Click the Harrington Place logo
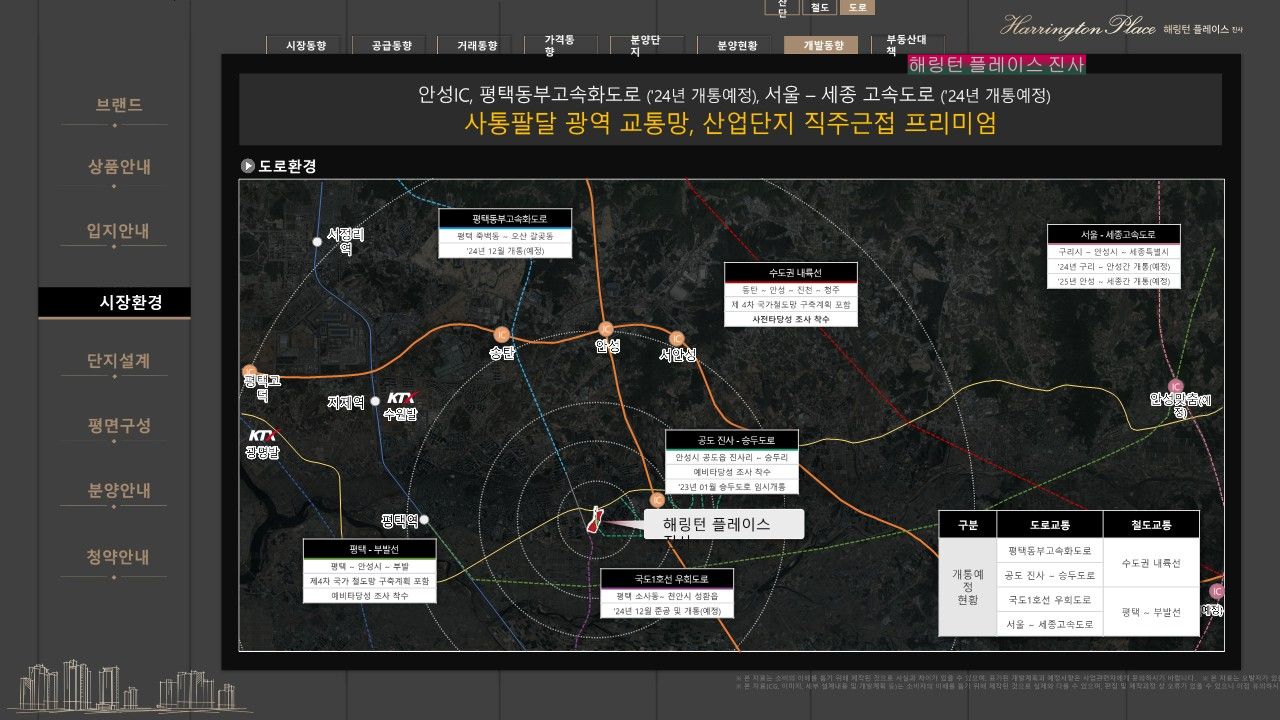The height and width of the screenshot is (720, 1280). point(1122,28)
